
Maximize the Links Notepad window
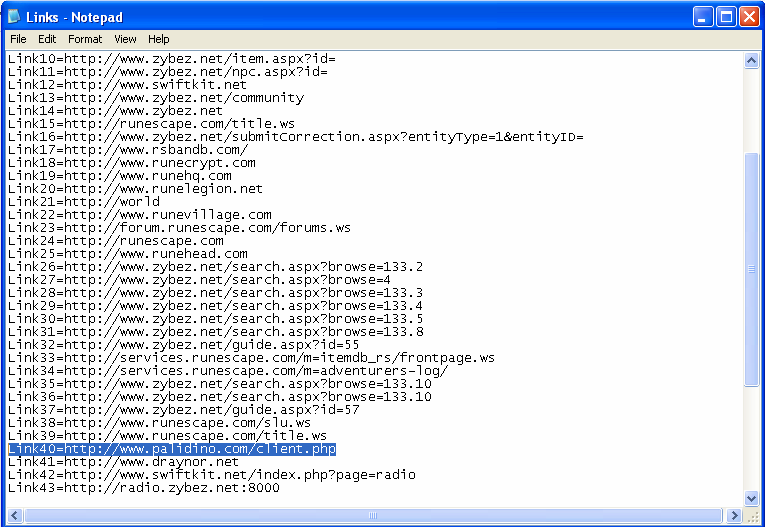(727, 16)
